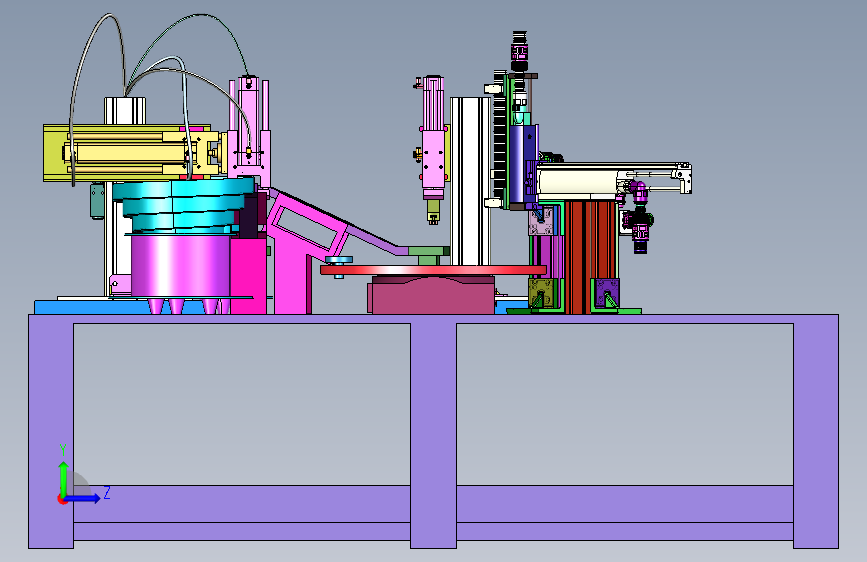Select the maroon indexer base below the turntable

433,295
